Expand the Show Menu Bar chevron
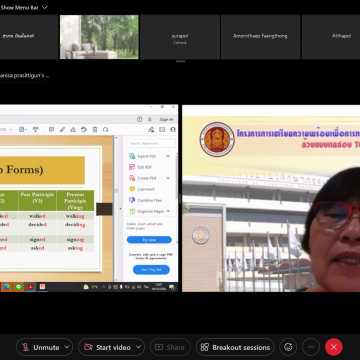The image size is (360, 360). coord(45,7)
